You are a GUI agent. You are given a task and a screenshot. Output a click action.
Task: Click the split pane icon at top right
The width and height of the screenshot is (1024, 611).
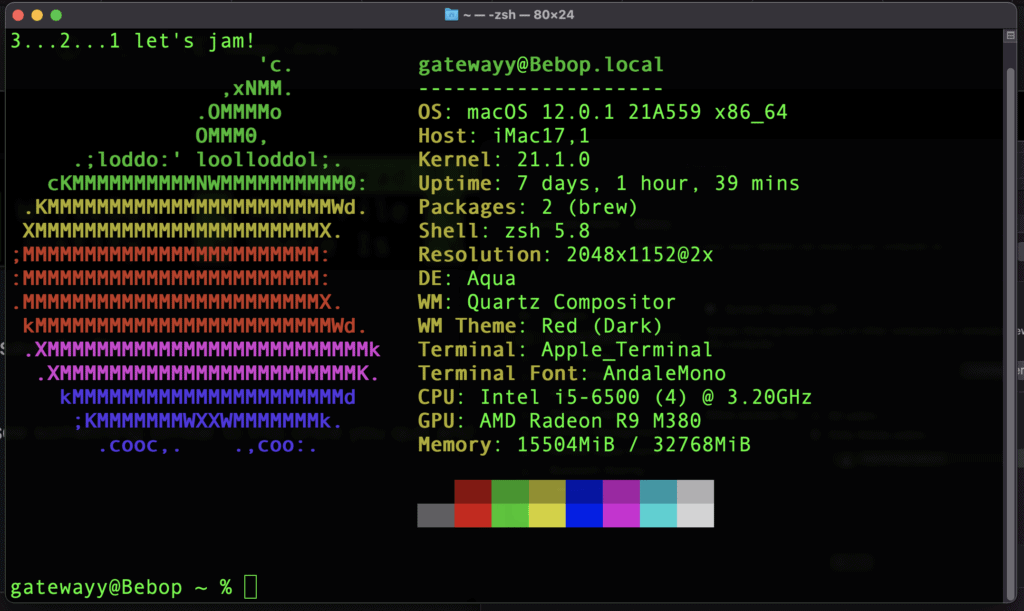1011,35
